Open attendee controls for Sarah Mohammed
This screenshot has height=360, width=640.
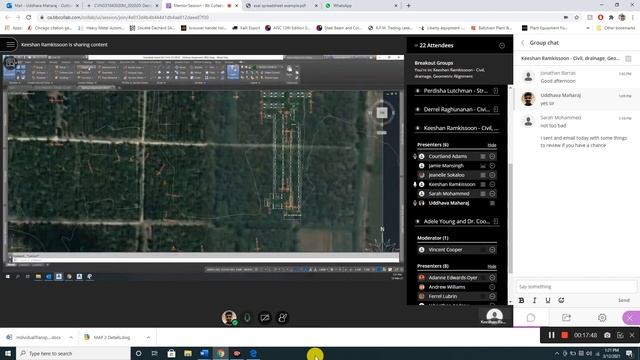tap(492, 194)
